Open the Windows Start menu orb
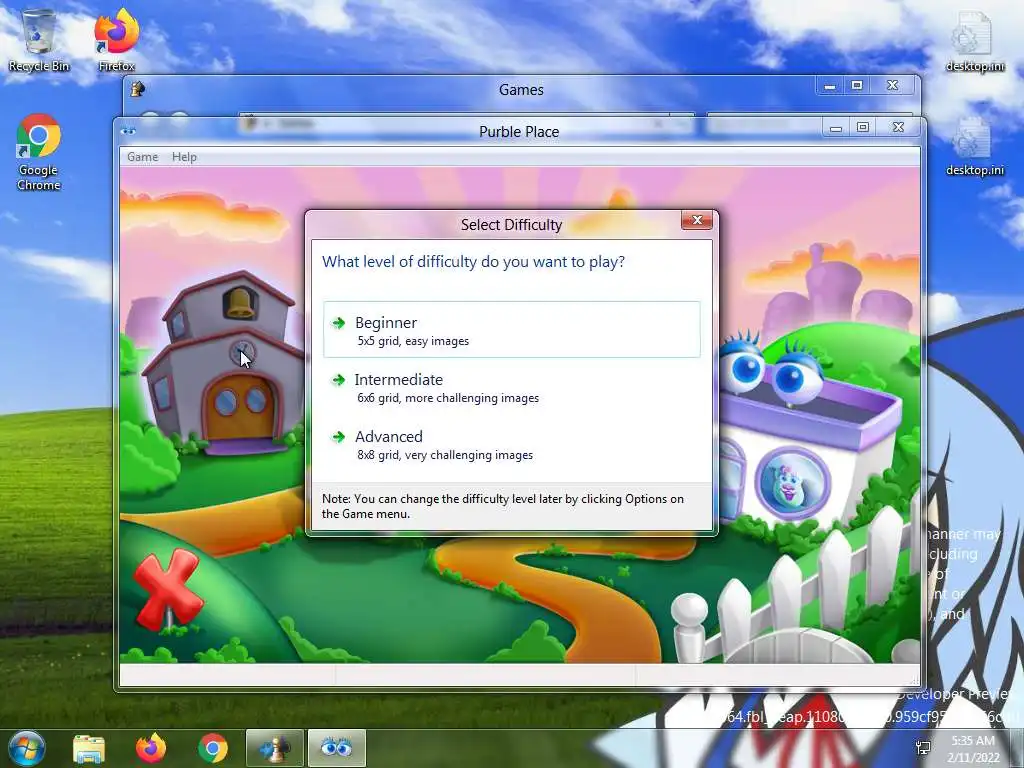The width and height of the screenshot is (1024, 768). 27,748
